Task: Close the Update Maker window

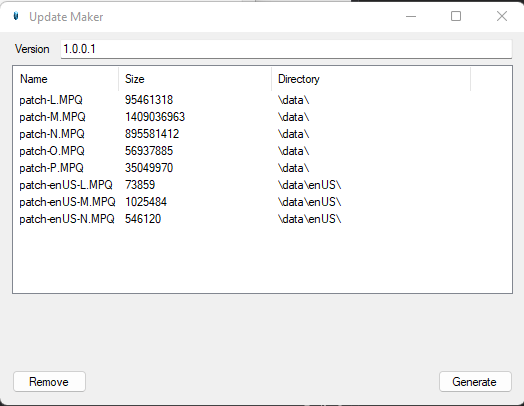Action: pos(502,16)
